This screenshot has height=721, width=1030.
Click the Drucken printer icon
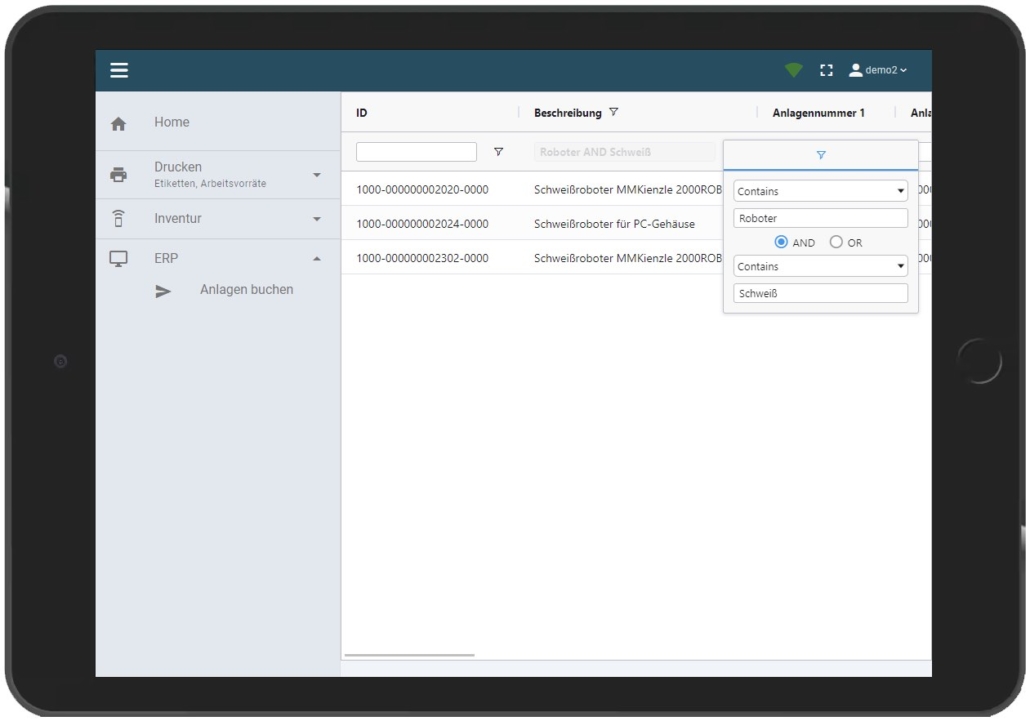(x=118, y=174)
